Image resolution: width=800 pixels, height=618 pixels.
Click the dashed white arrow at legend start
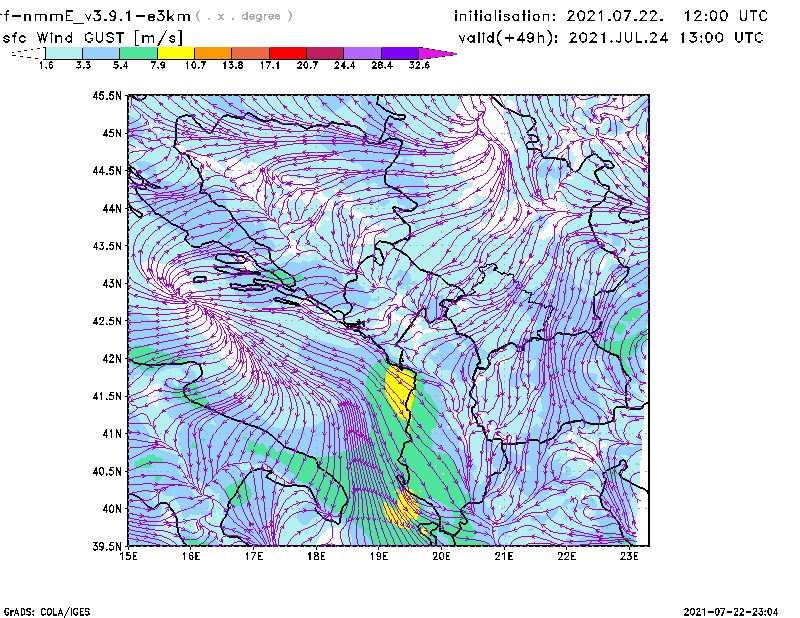pyautogui.click(x=28, y=53)
